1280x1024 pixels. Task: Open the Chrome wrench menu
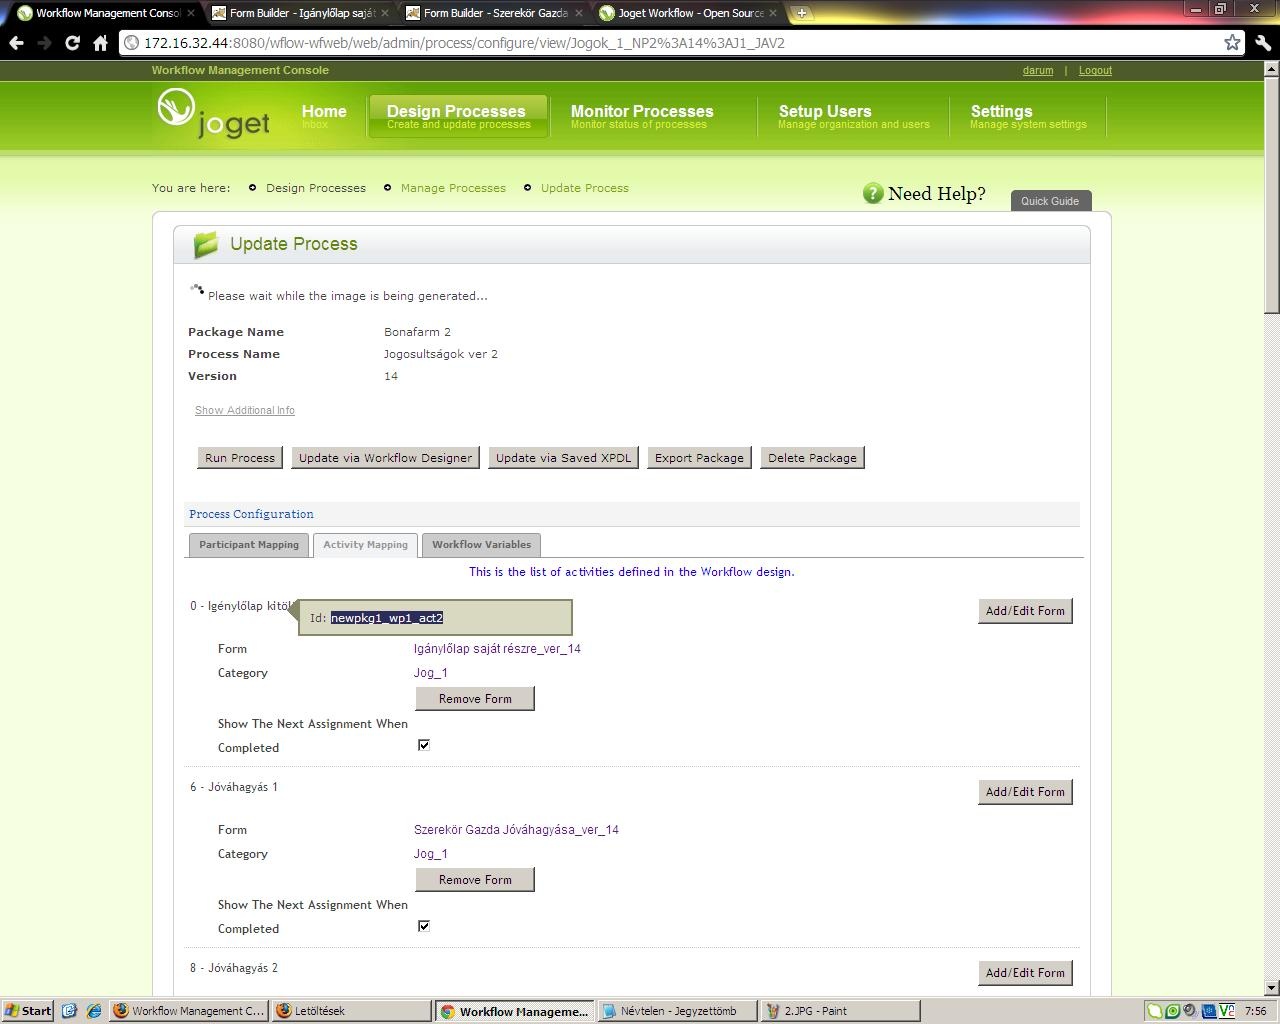(x=1262, y=43)
